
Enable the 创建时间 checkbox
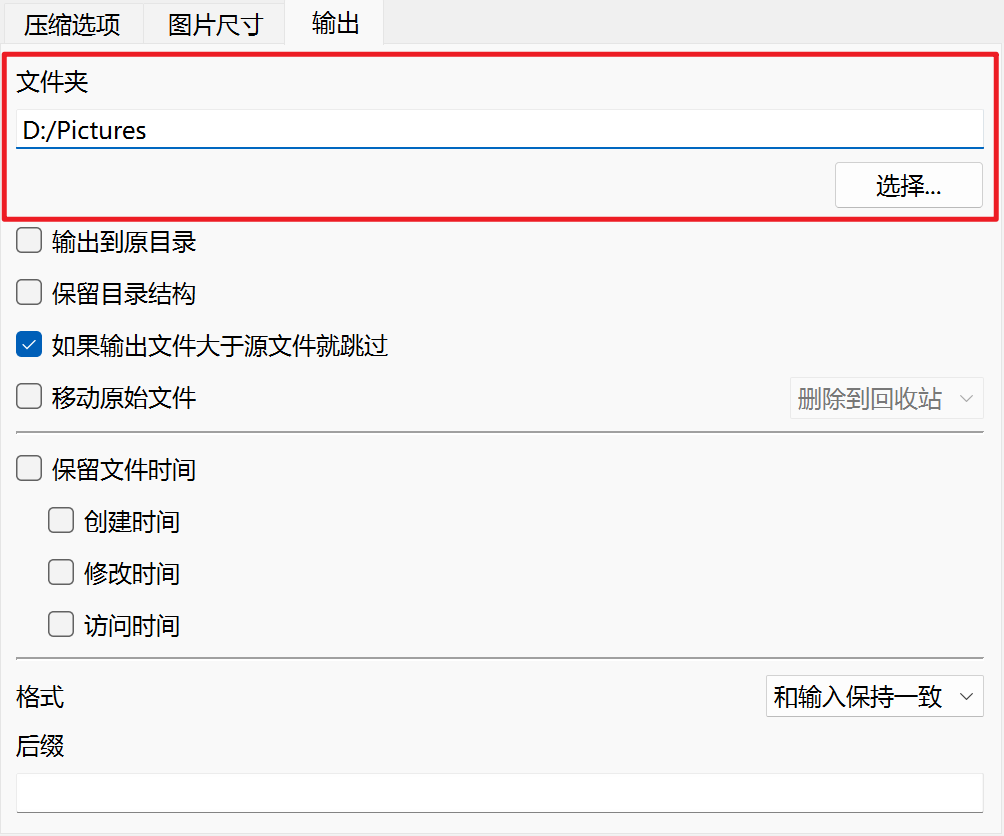click(62, 521)
